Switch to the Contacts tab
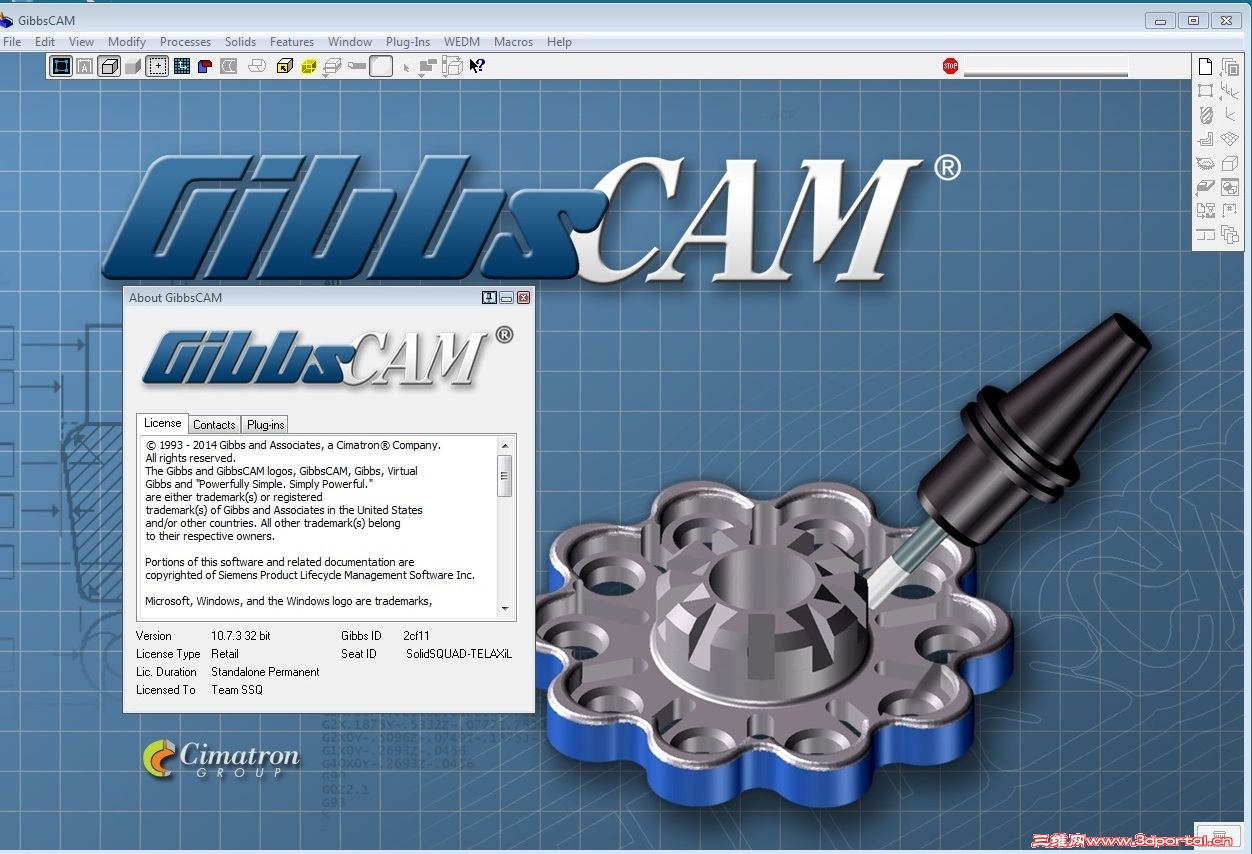The width and height of the screenshot is (1252, 854). tap(214, 425)
